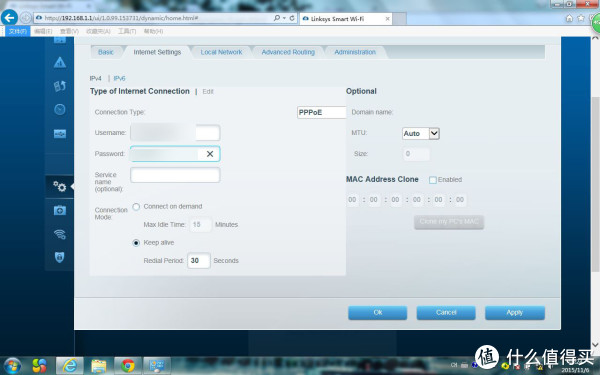
Task: Click the browser back arrow button
Action: pyautogui.click(x=9, y=18)
